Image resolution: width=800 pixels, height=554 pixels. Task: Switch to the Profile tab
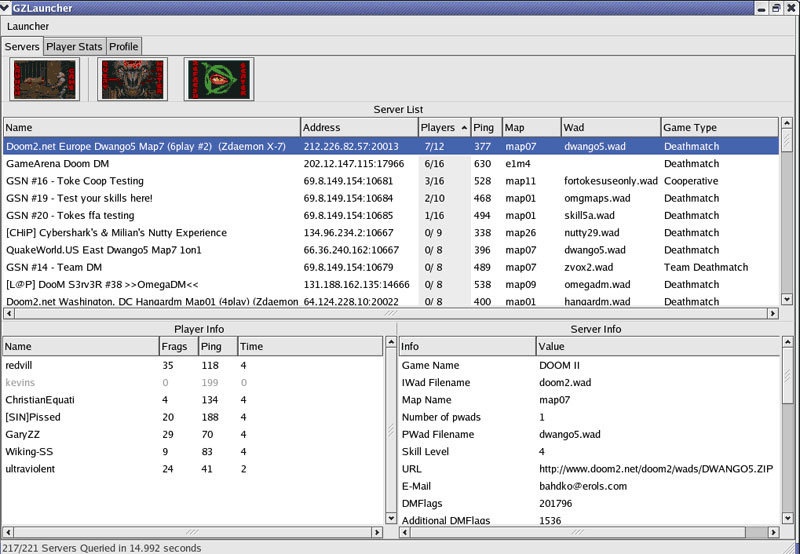click(124, 46)
